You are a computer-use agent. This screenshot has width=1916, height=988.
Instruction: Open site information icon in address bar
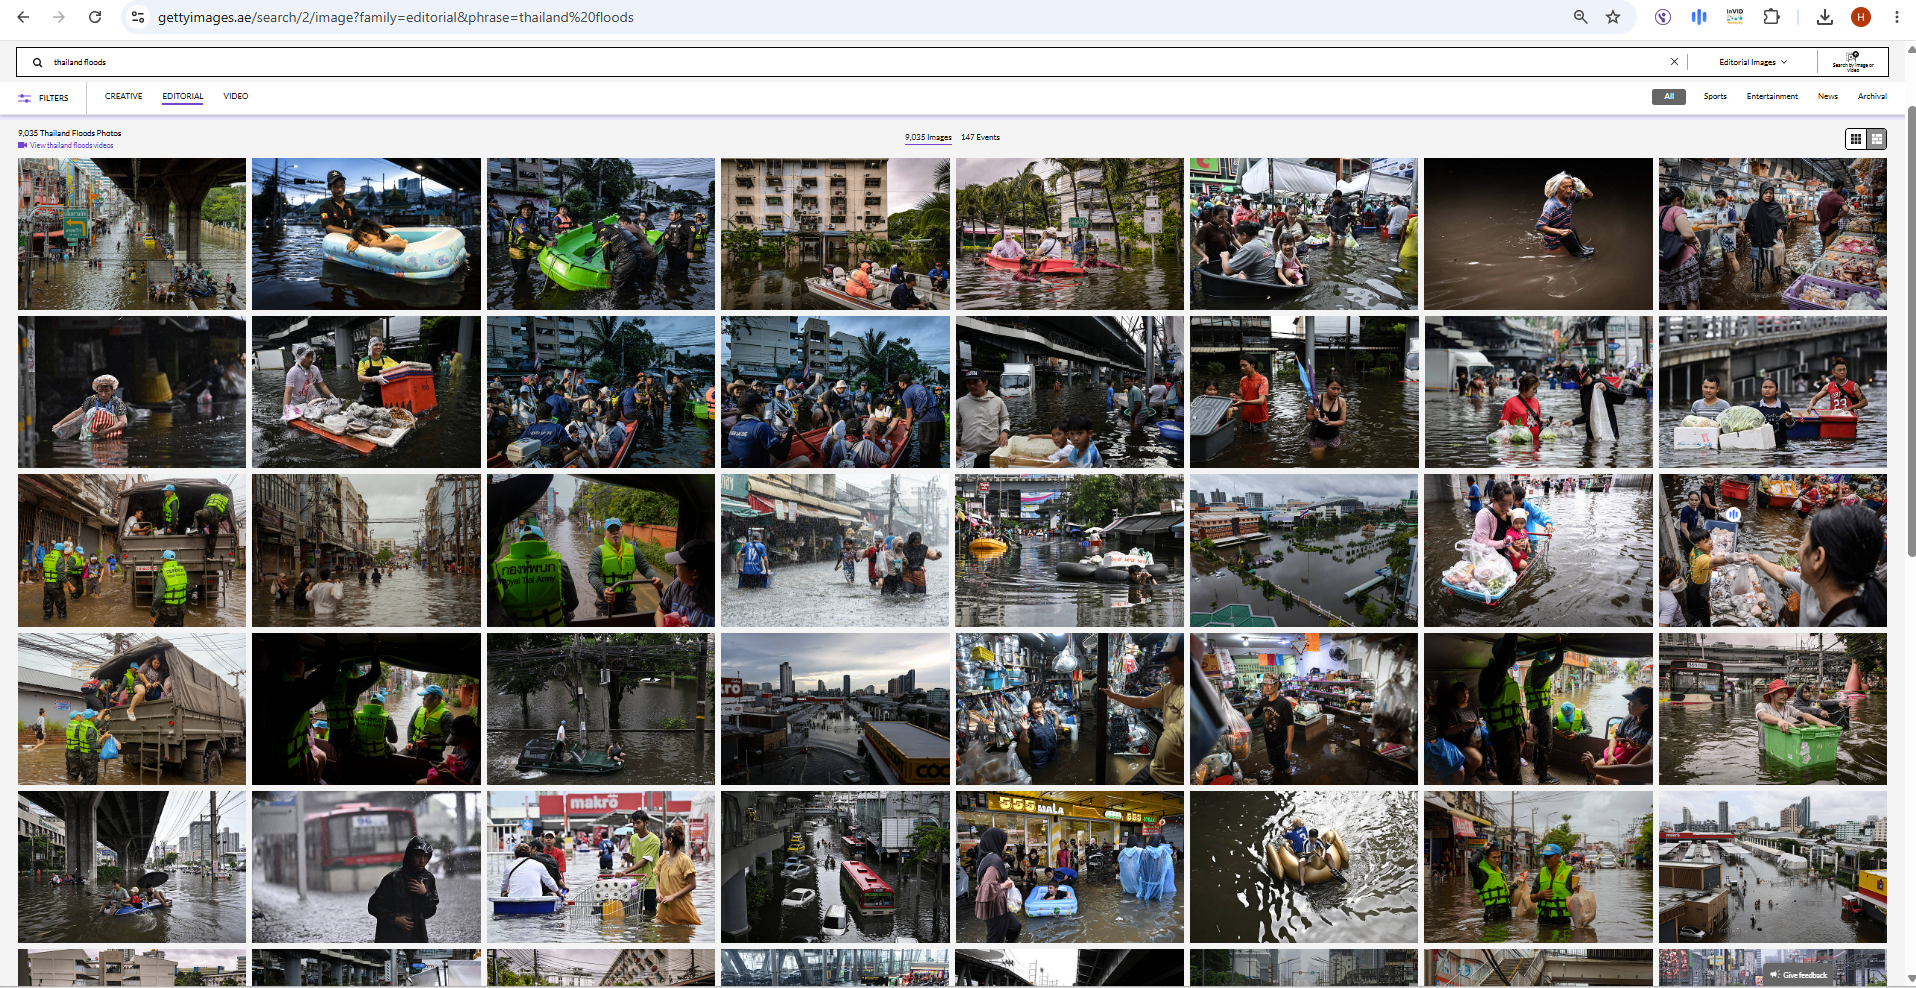click(x=138, y=17)
